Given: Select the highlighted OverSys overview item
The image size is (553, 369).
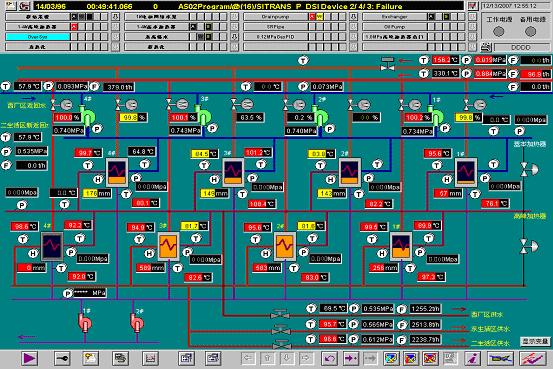Looking at the screenshot, I should (38, 37).
